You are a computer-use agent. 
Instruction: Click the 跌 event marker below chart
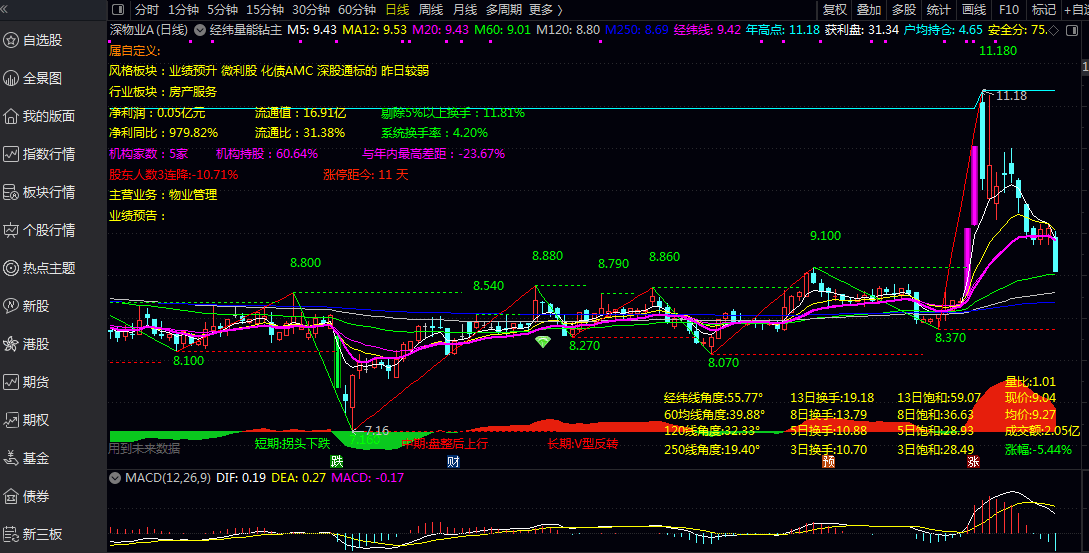tap(337, 461)
